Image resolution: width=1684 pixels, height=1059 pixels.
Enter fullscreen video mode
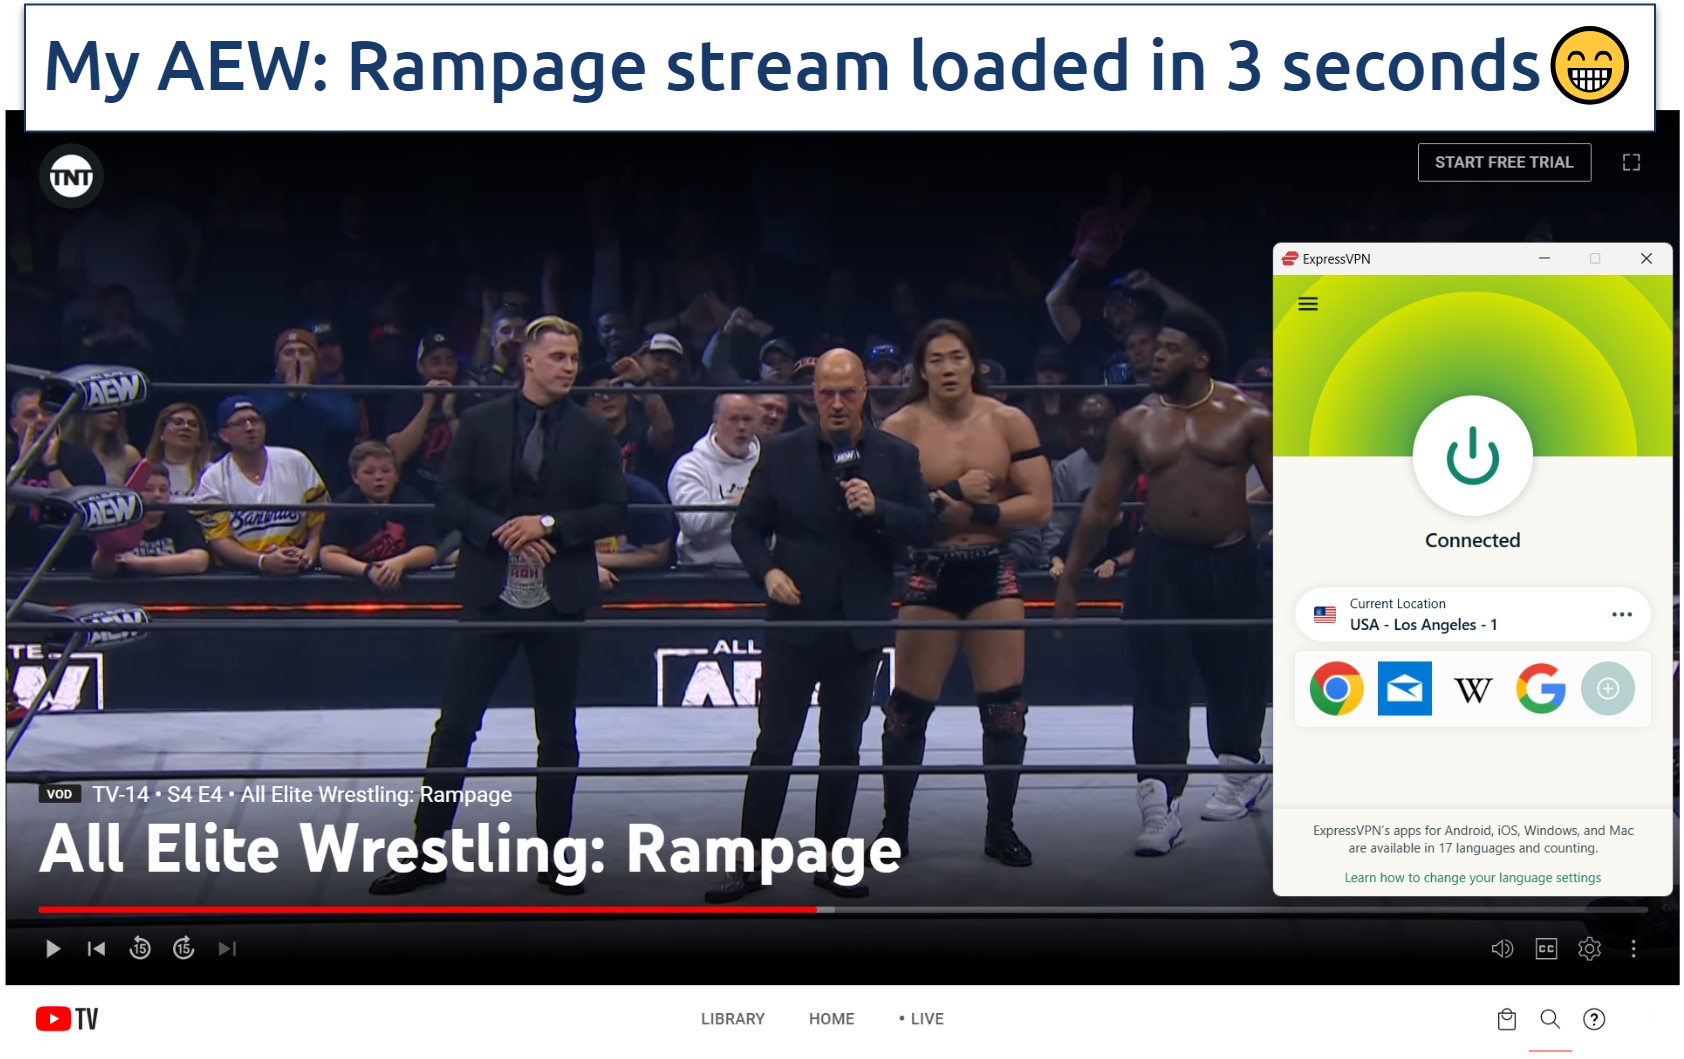click(1631, 162)
